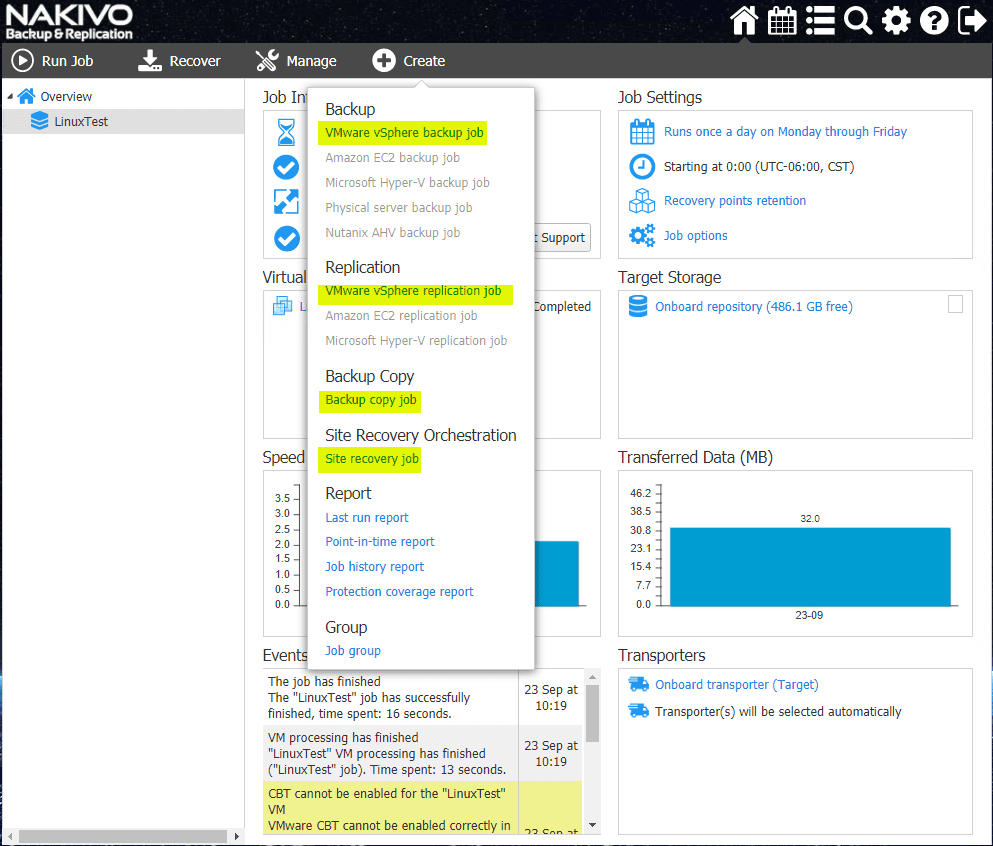
Task: Open the Settings gear icon
Action: (896, 21)
